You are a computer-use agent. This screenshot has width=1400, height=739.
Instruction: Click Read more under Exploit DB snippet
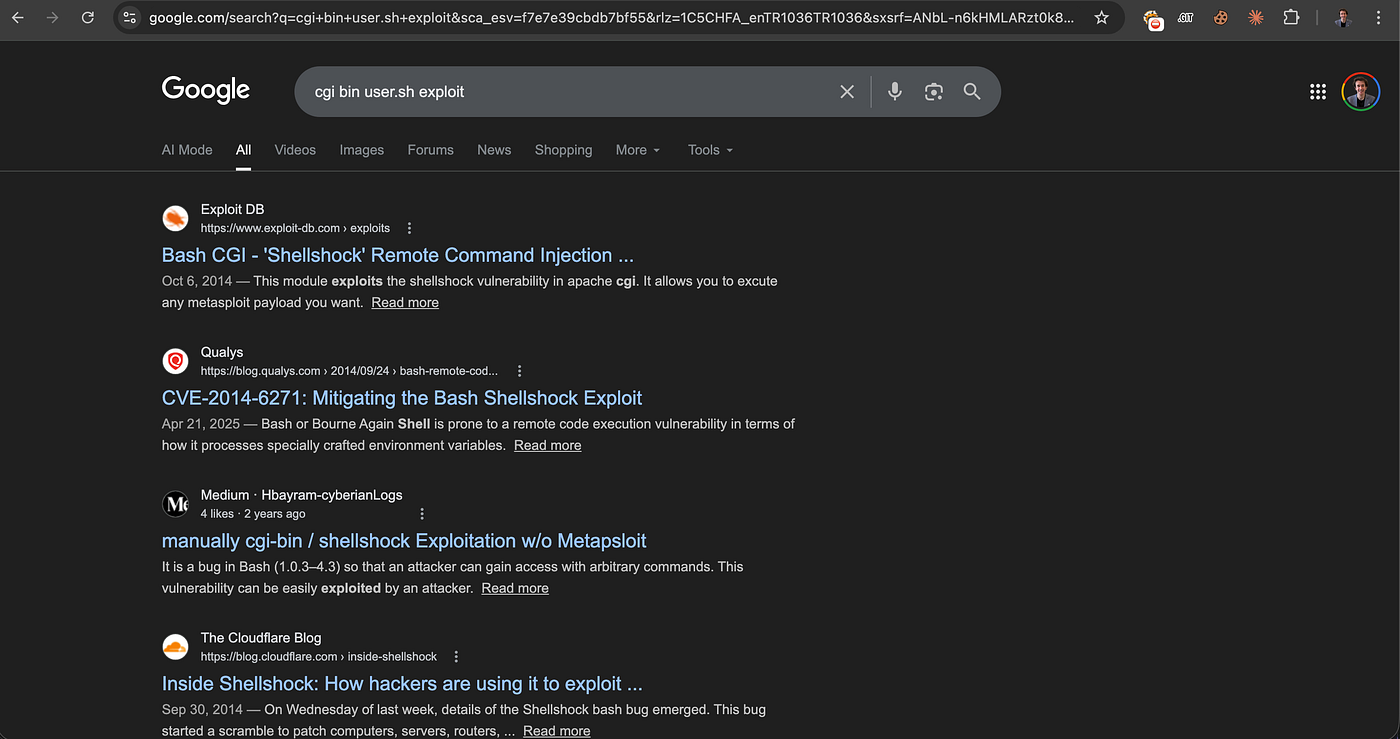click(x=405, y=302)
